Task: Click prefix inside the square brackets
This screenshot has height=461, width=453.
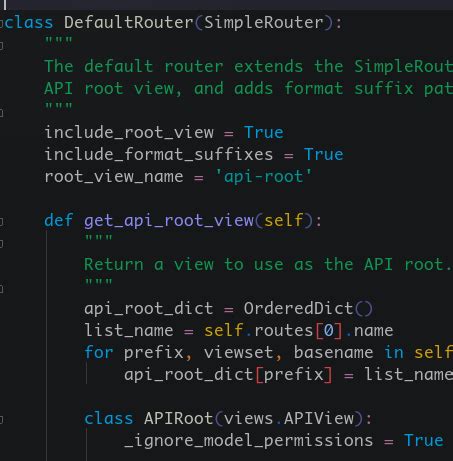Action: (x=294, y=375)
